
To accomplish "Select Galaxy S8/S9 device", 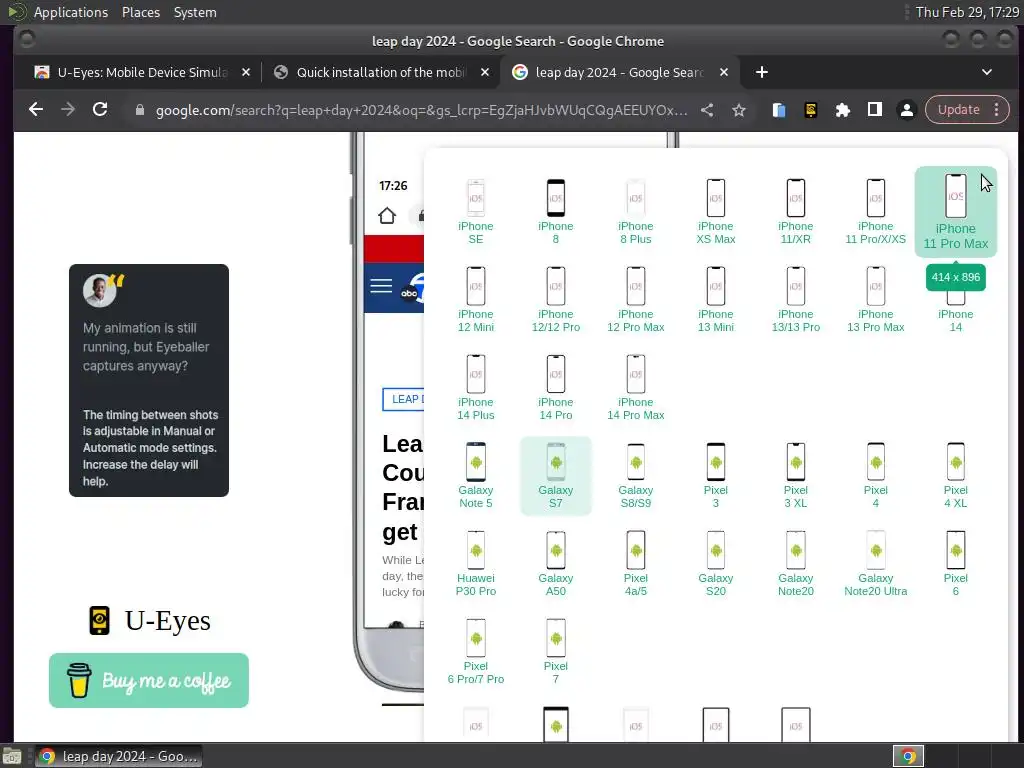I will click(635, 476).
